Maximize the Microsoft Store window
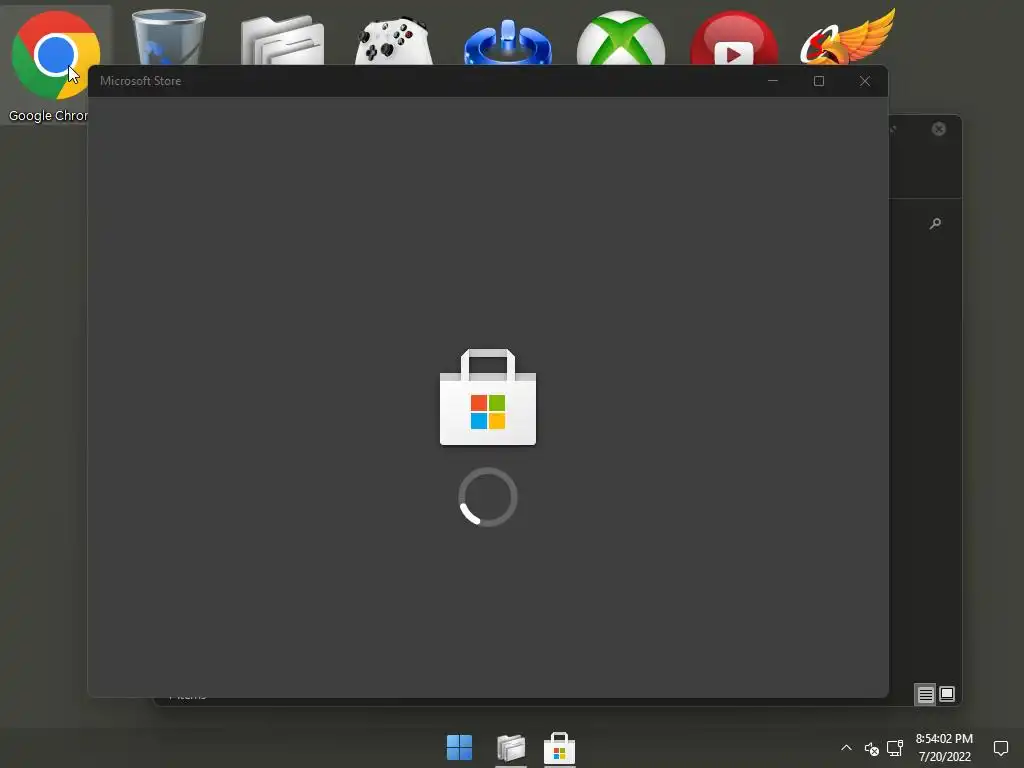This screenshot has height=768, width=1024. (819, 81)
